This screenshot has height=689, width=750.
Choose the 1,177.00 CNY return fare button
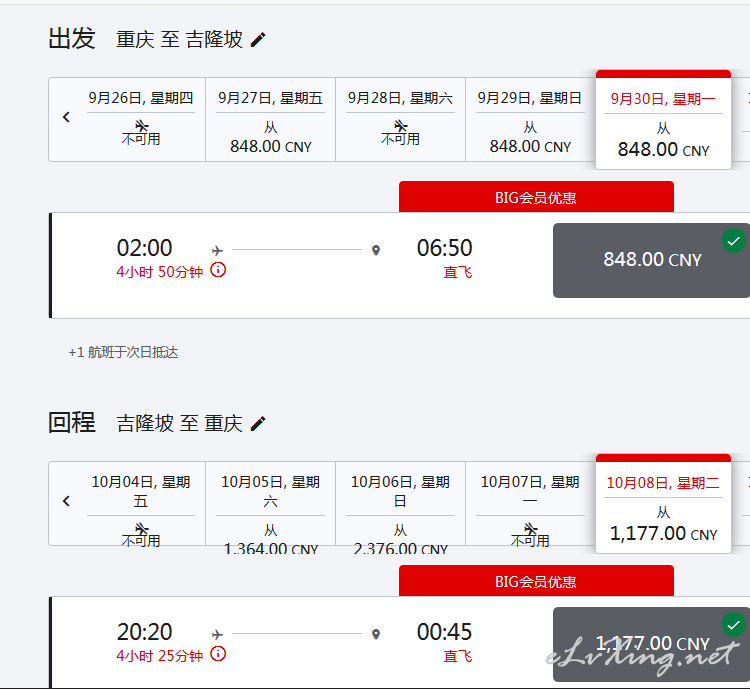(651, 645)
